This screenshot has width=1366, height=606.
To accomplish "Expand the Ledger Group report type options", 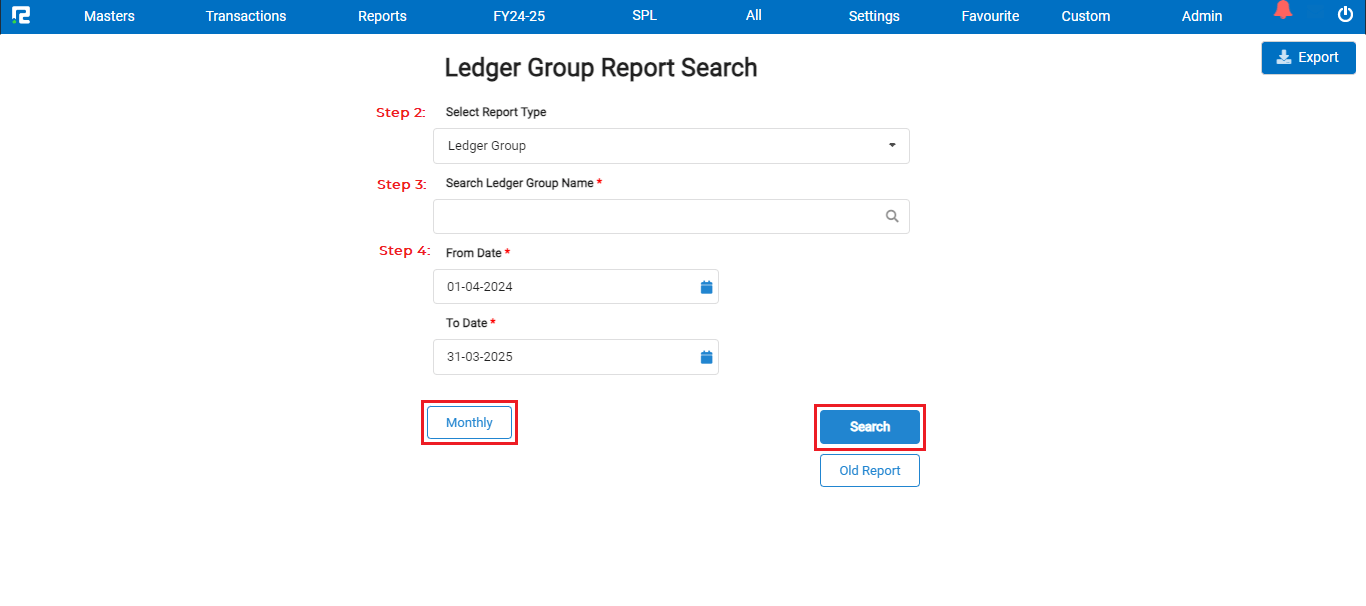I will tap(891, 145).
